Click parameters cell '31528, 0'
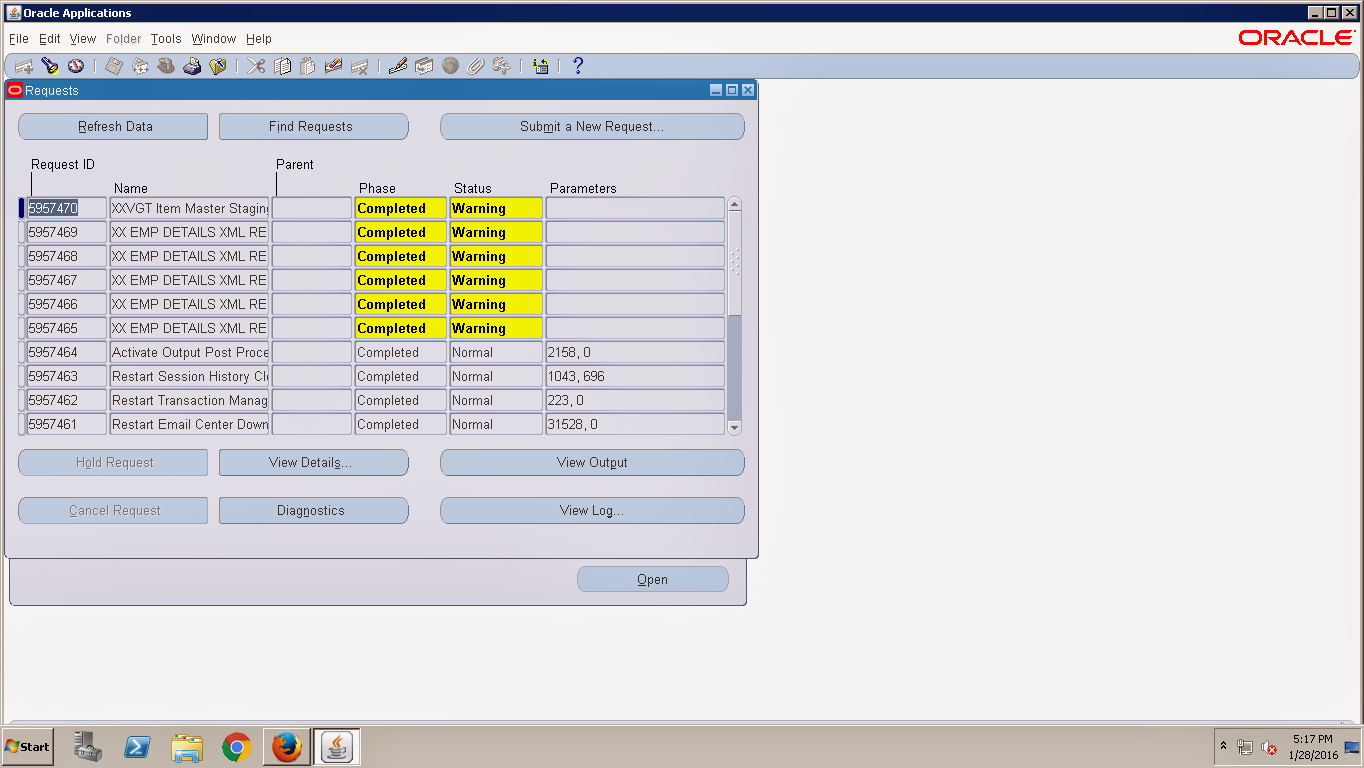The image size is (1364, 768). click(x=635, y=425)
